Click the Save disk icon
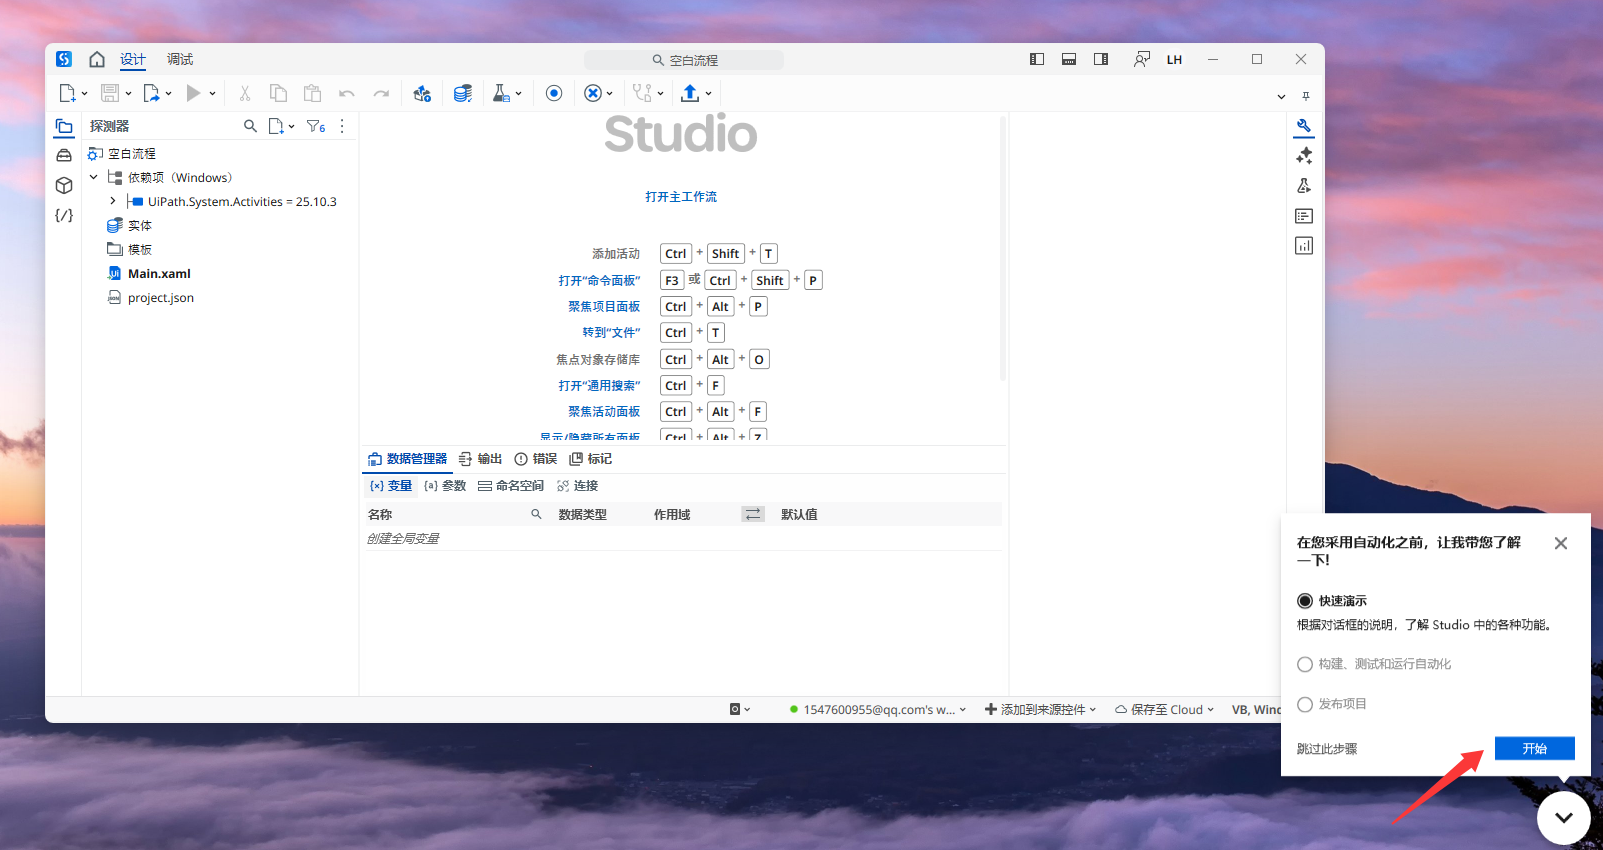The width and height of the screenshot is (1603, 850). tap(110, 93)
